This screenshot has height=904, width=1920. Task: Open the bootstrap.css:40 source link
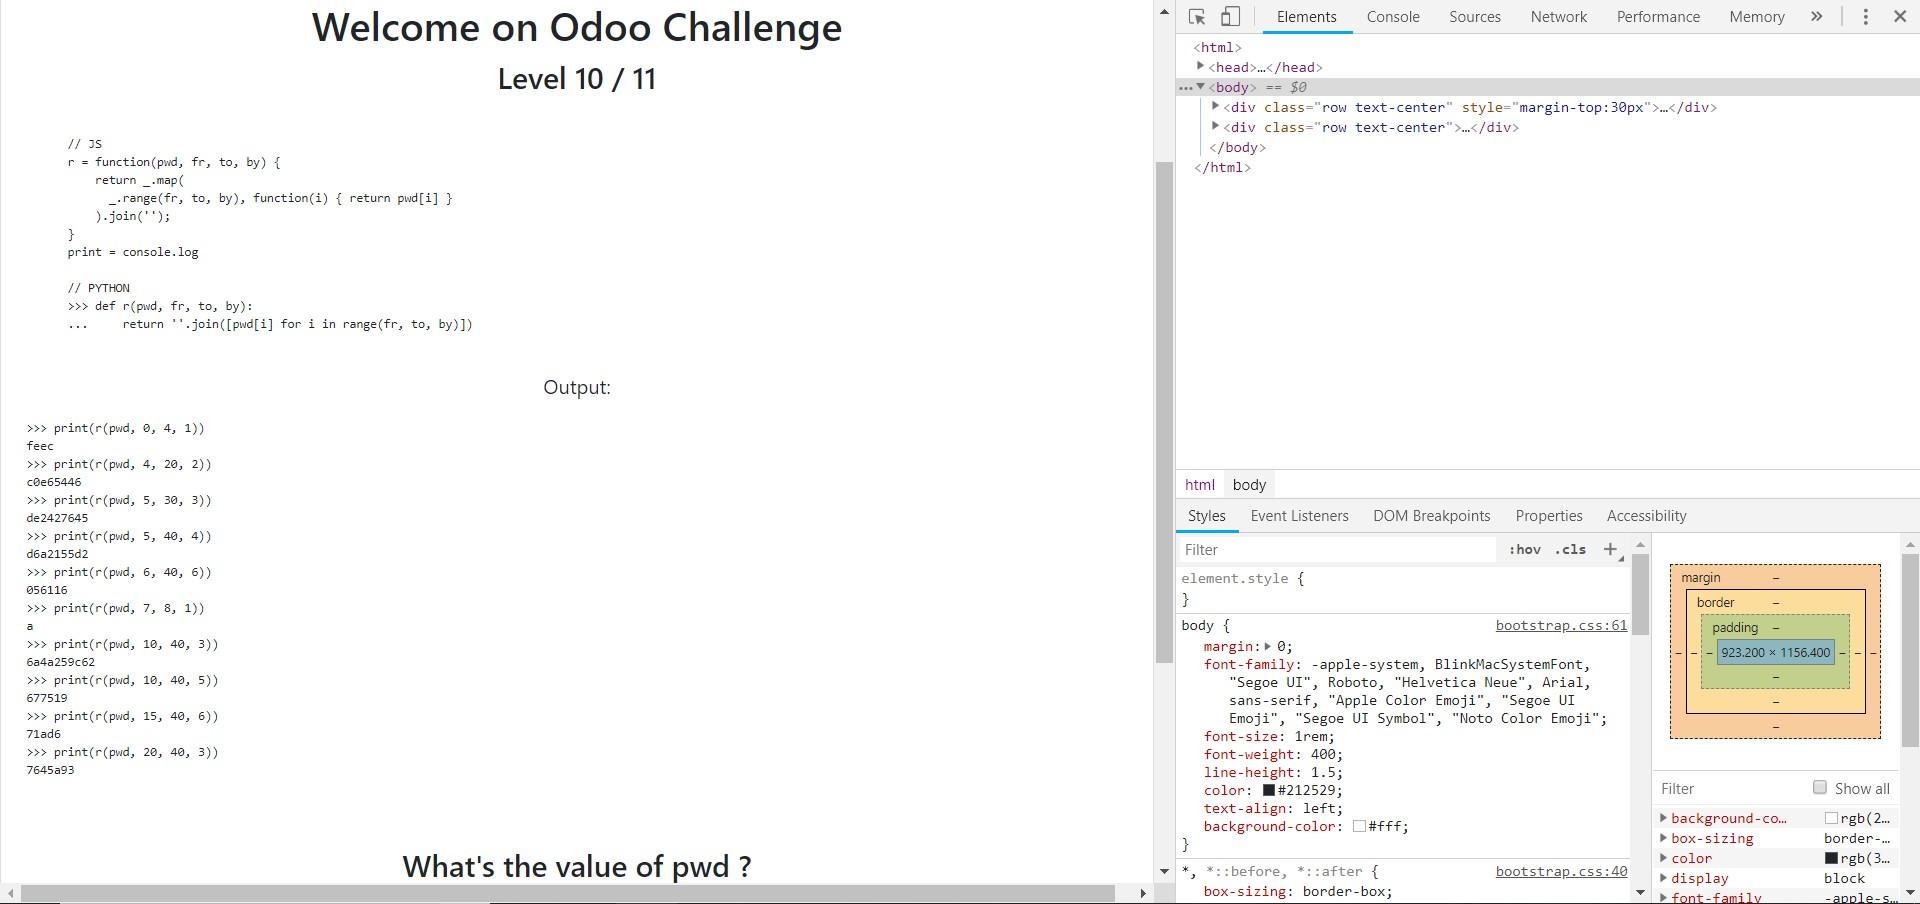1560,871
